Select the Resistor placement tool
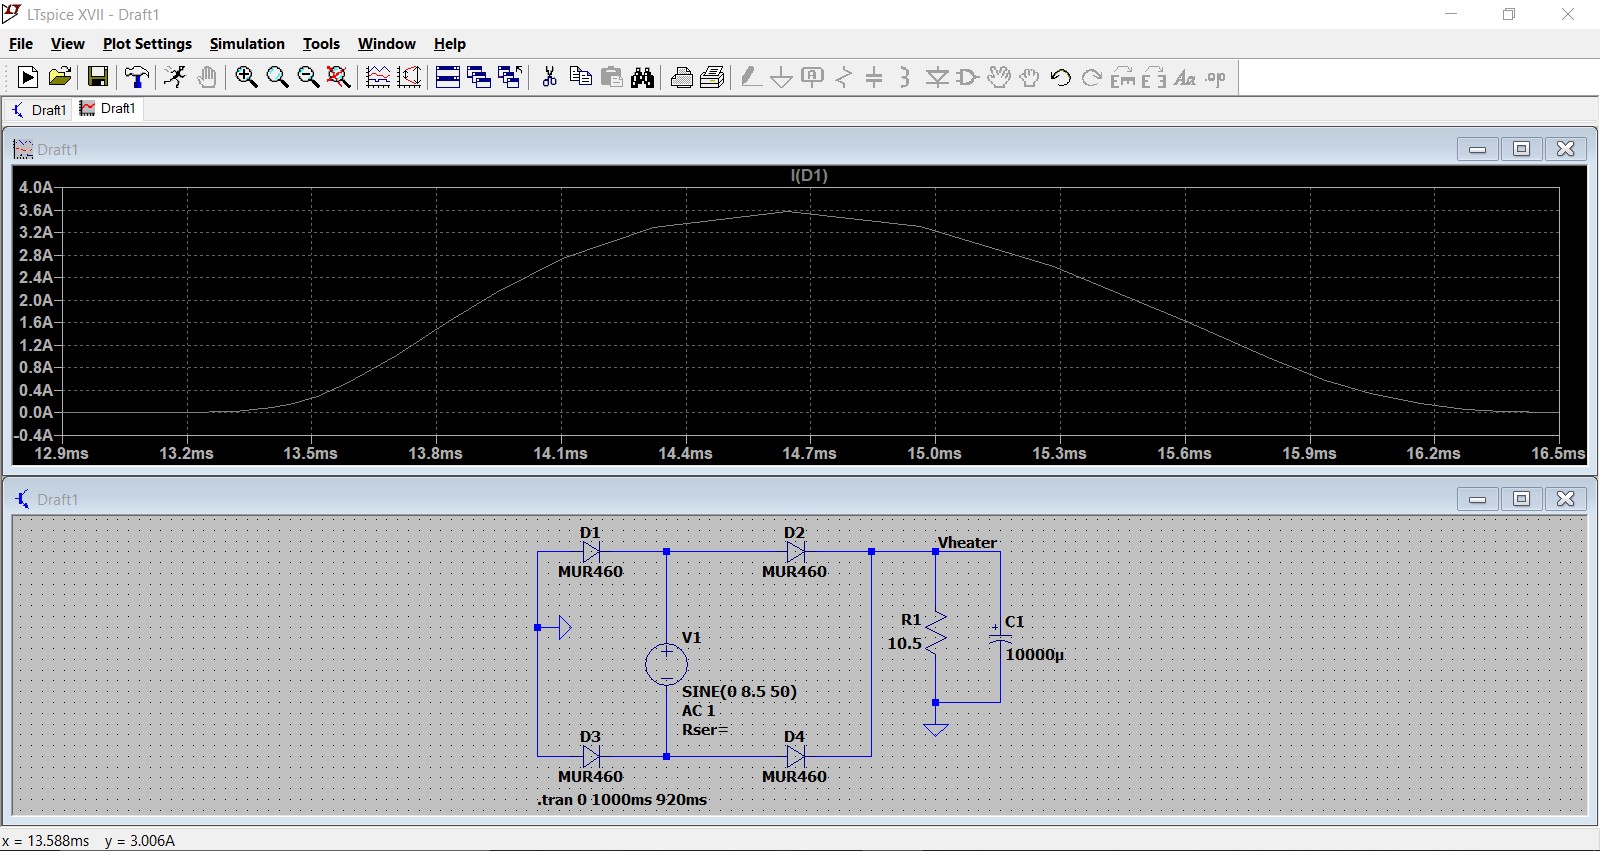Image resolution: width=1600 pixels, height=851 pixels. pos(844,77)
